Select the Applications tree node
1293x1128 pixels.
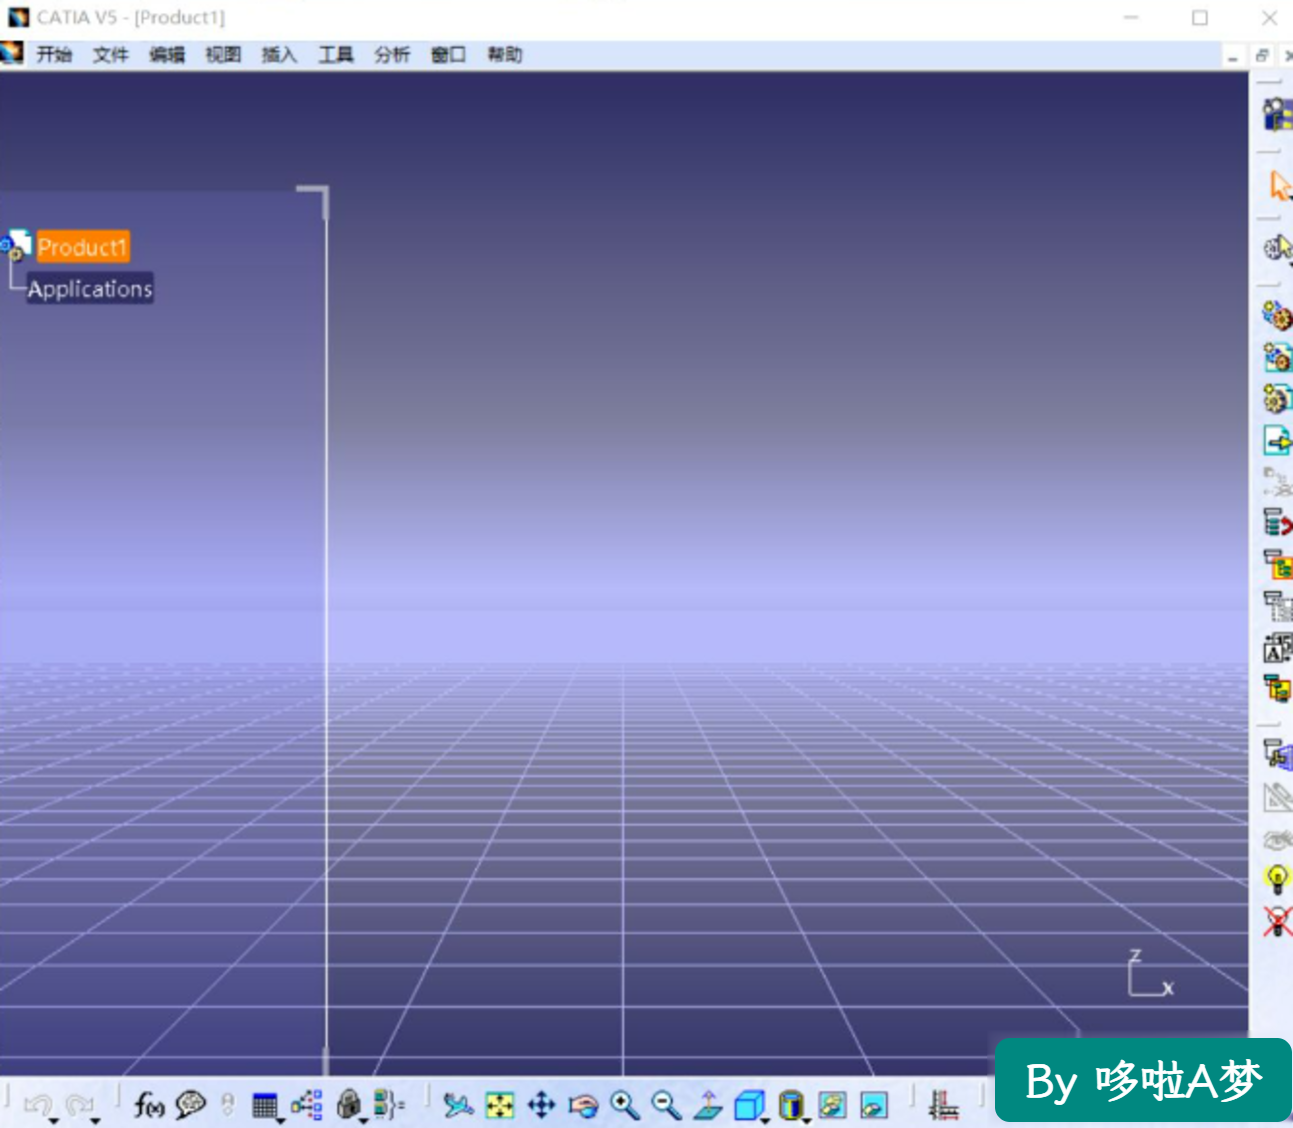pyautogui.click(x=90, y=289)
